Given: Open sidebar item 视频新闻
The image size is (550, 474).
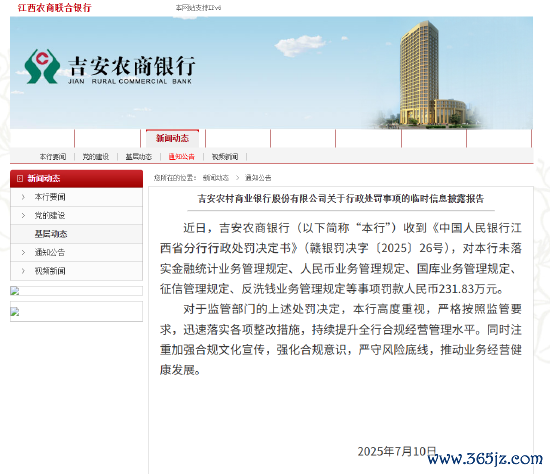Looking at the screenshot, I should [50, 271].
